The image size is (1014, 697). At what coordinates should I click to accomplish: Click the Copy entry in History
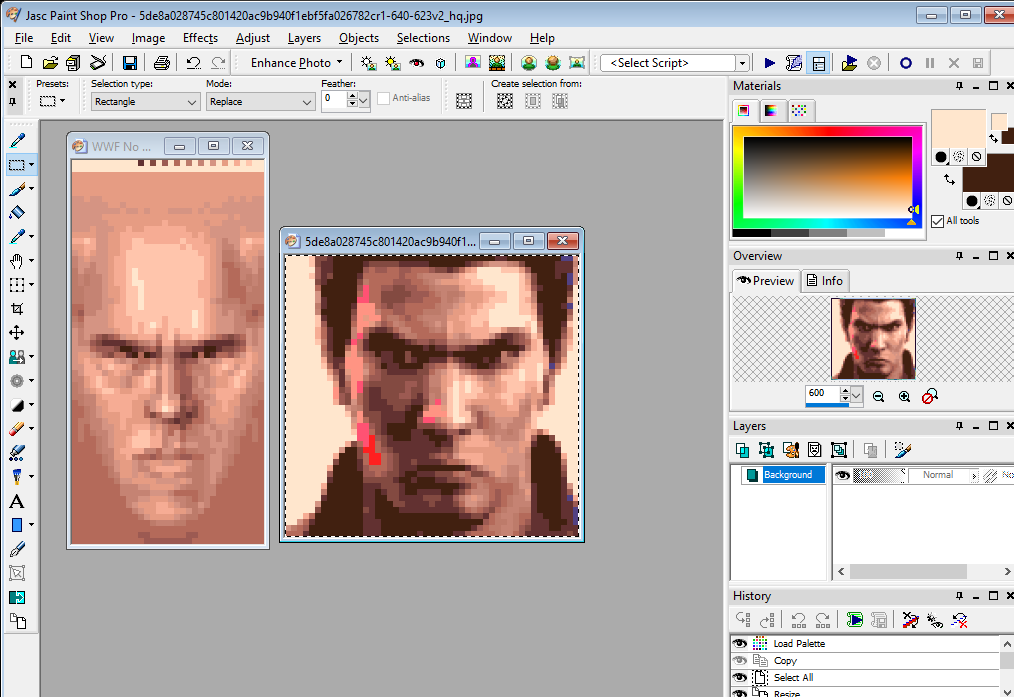(785, 661)
